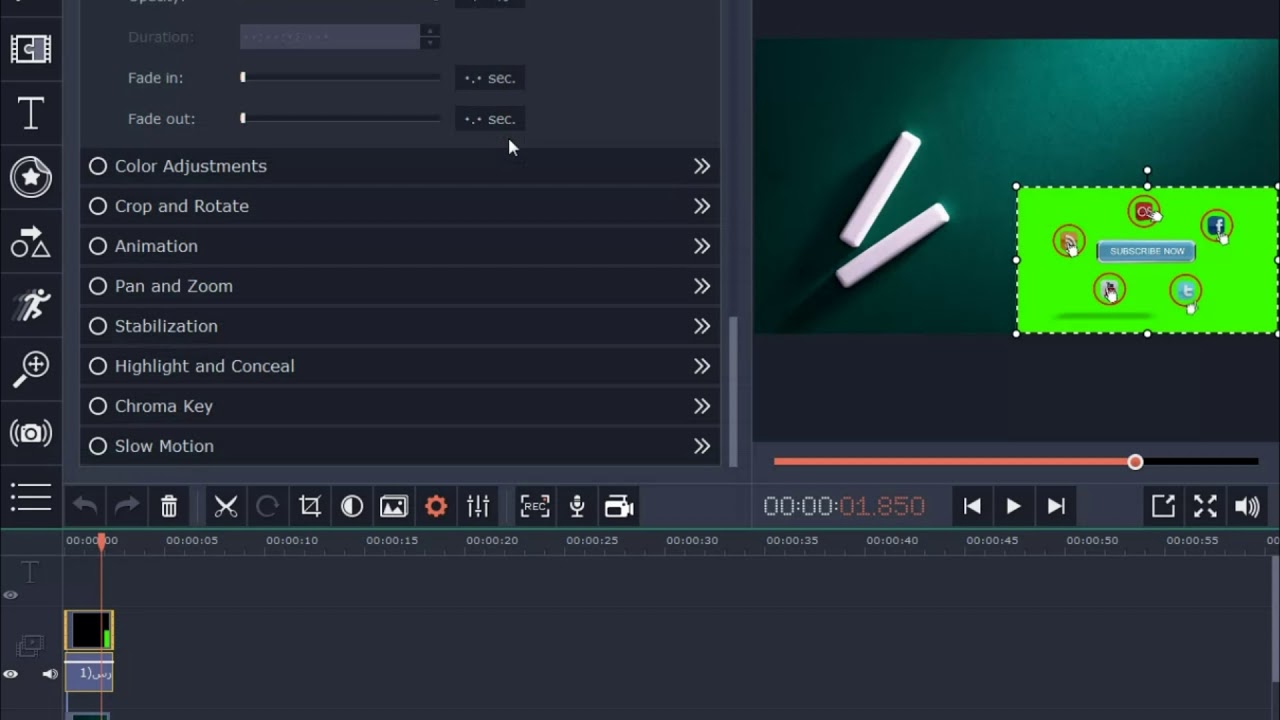Open the Titles tool in sidebar
Image resolution: width=1280 pixels, height=720 pixels.
point(31,113)
